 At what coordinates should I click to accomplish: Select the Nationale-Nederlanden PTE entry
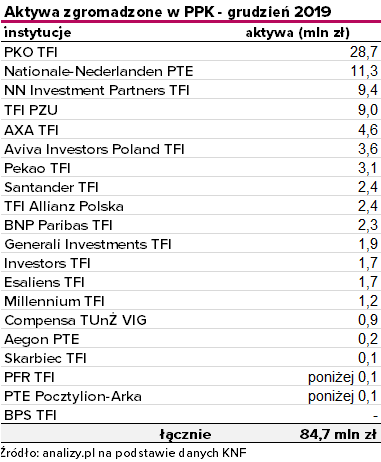pyautogui.click(x=99, y=71)
